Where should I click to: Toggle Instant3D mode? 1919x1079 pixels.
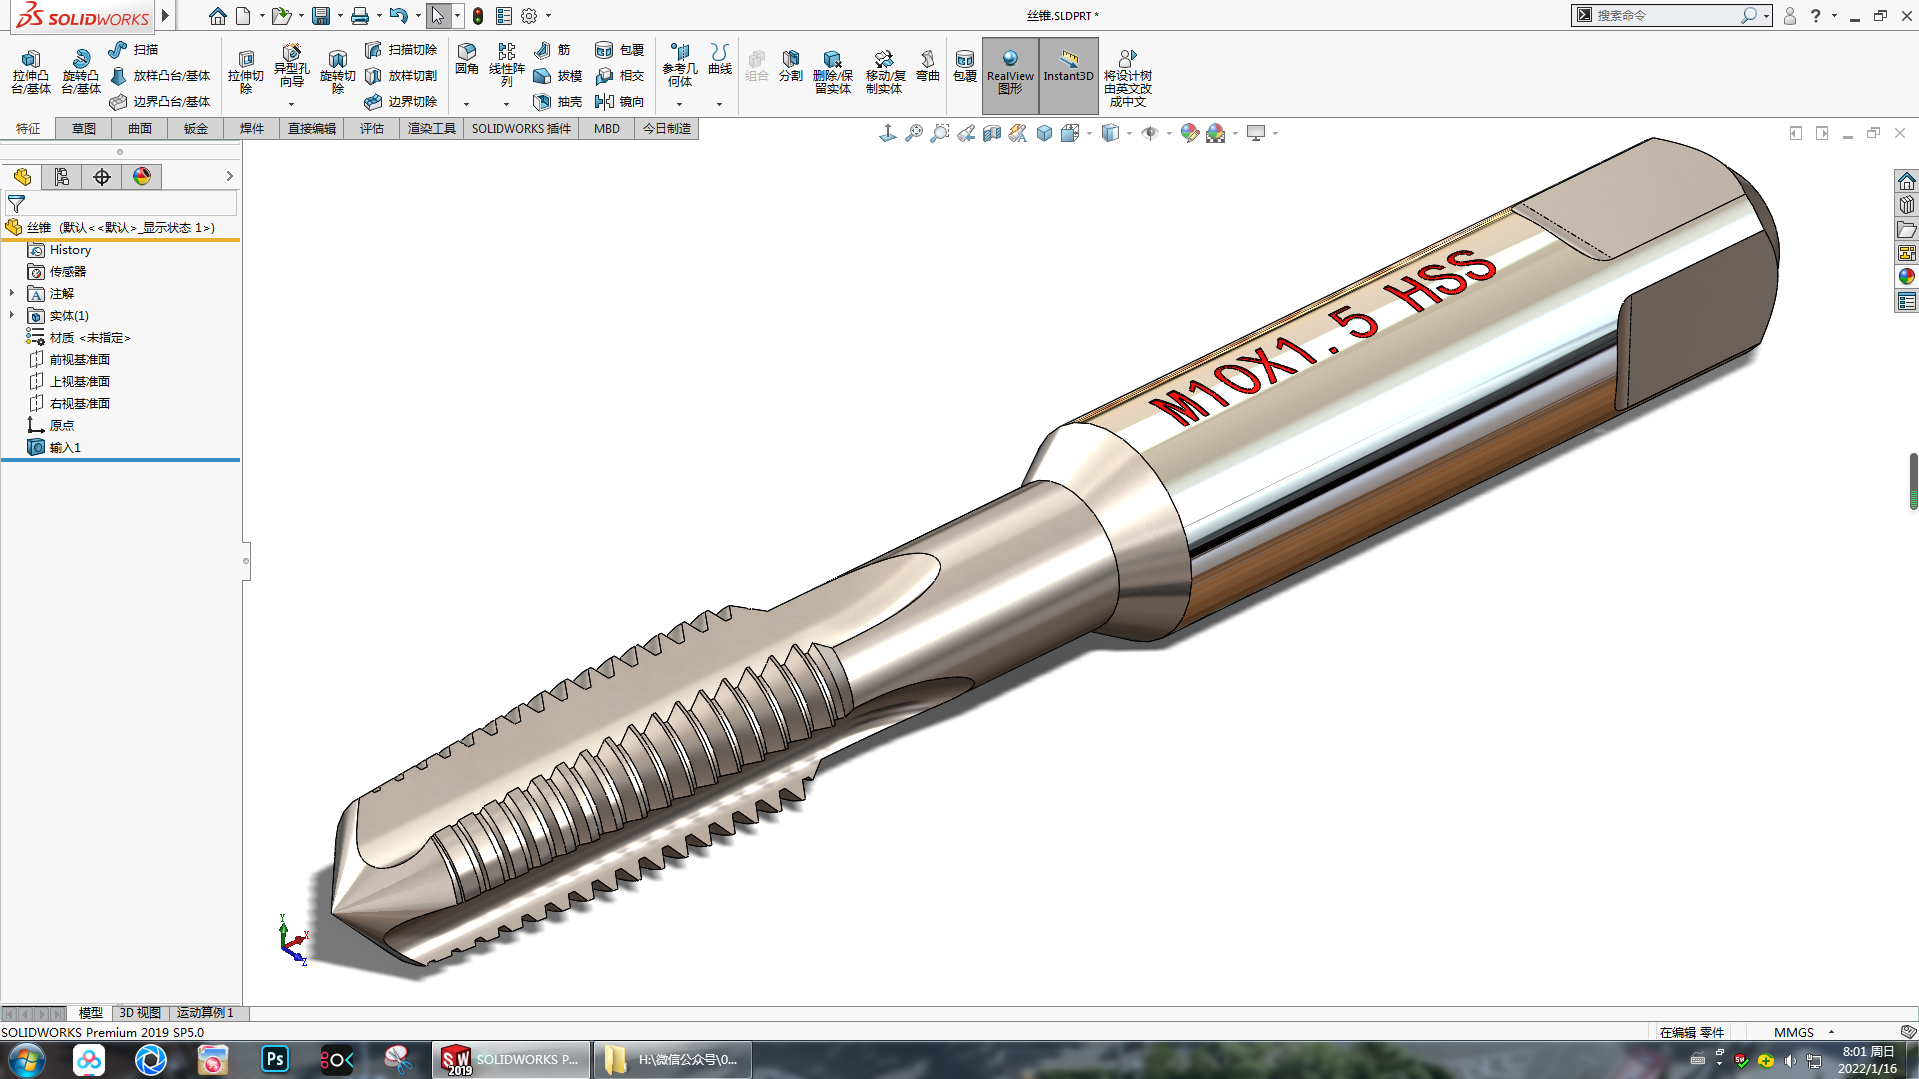(x=1069, y=75)
